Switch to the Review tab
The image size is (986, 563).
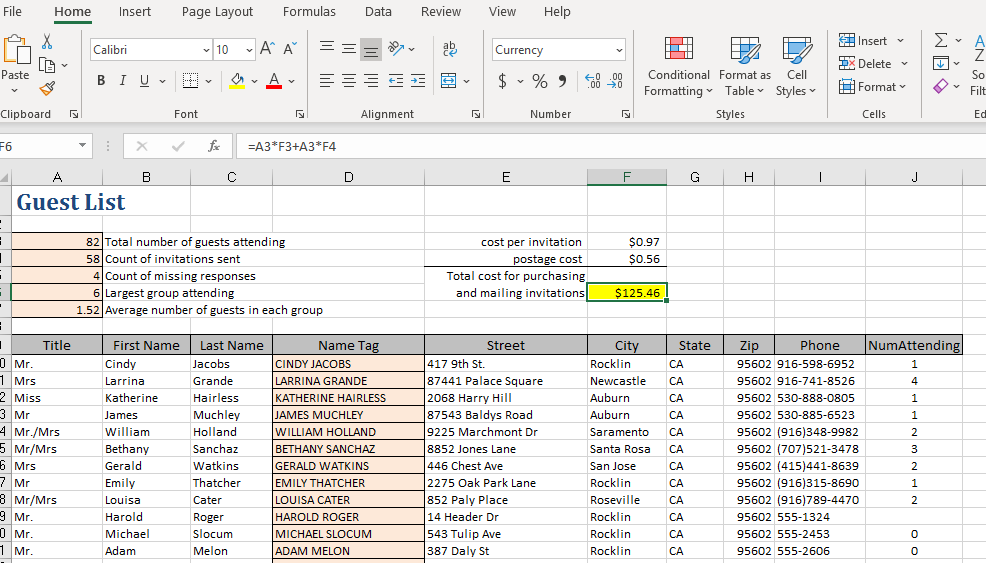[x=441, y=11]
